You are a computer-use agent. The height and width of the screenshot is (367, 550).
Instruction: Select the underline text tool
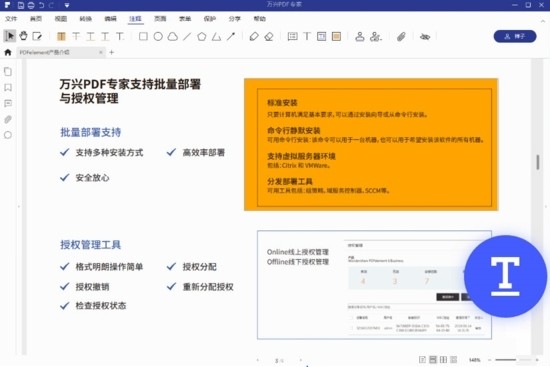(x=90, y=36)
